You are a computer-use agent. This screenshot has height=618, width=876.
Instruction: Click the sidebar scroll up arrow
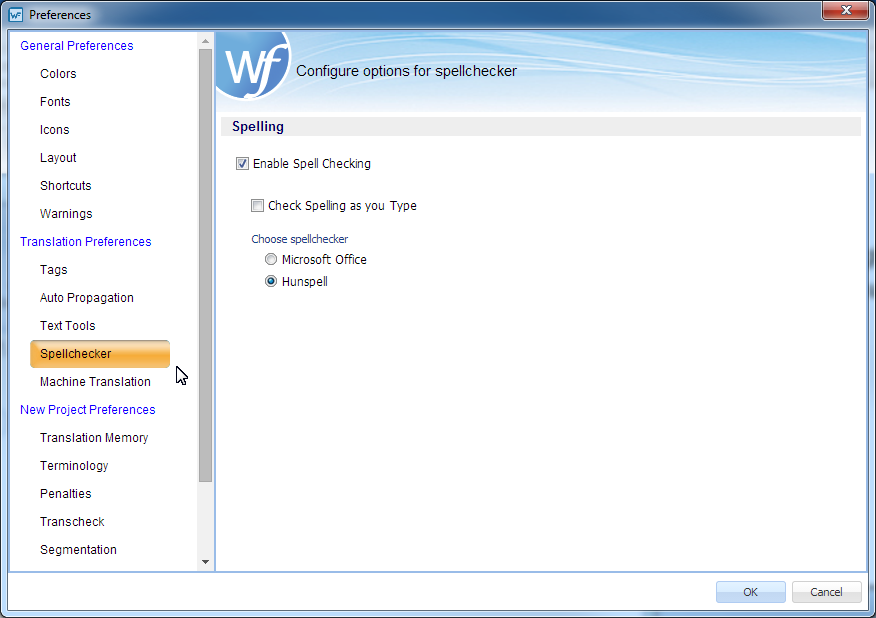click(206, 41)
